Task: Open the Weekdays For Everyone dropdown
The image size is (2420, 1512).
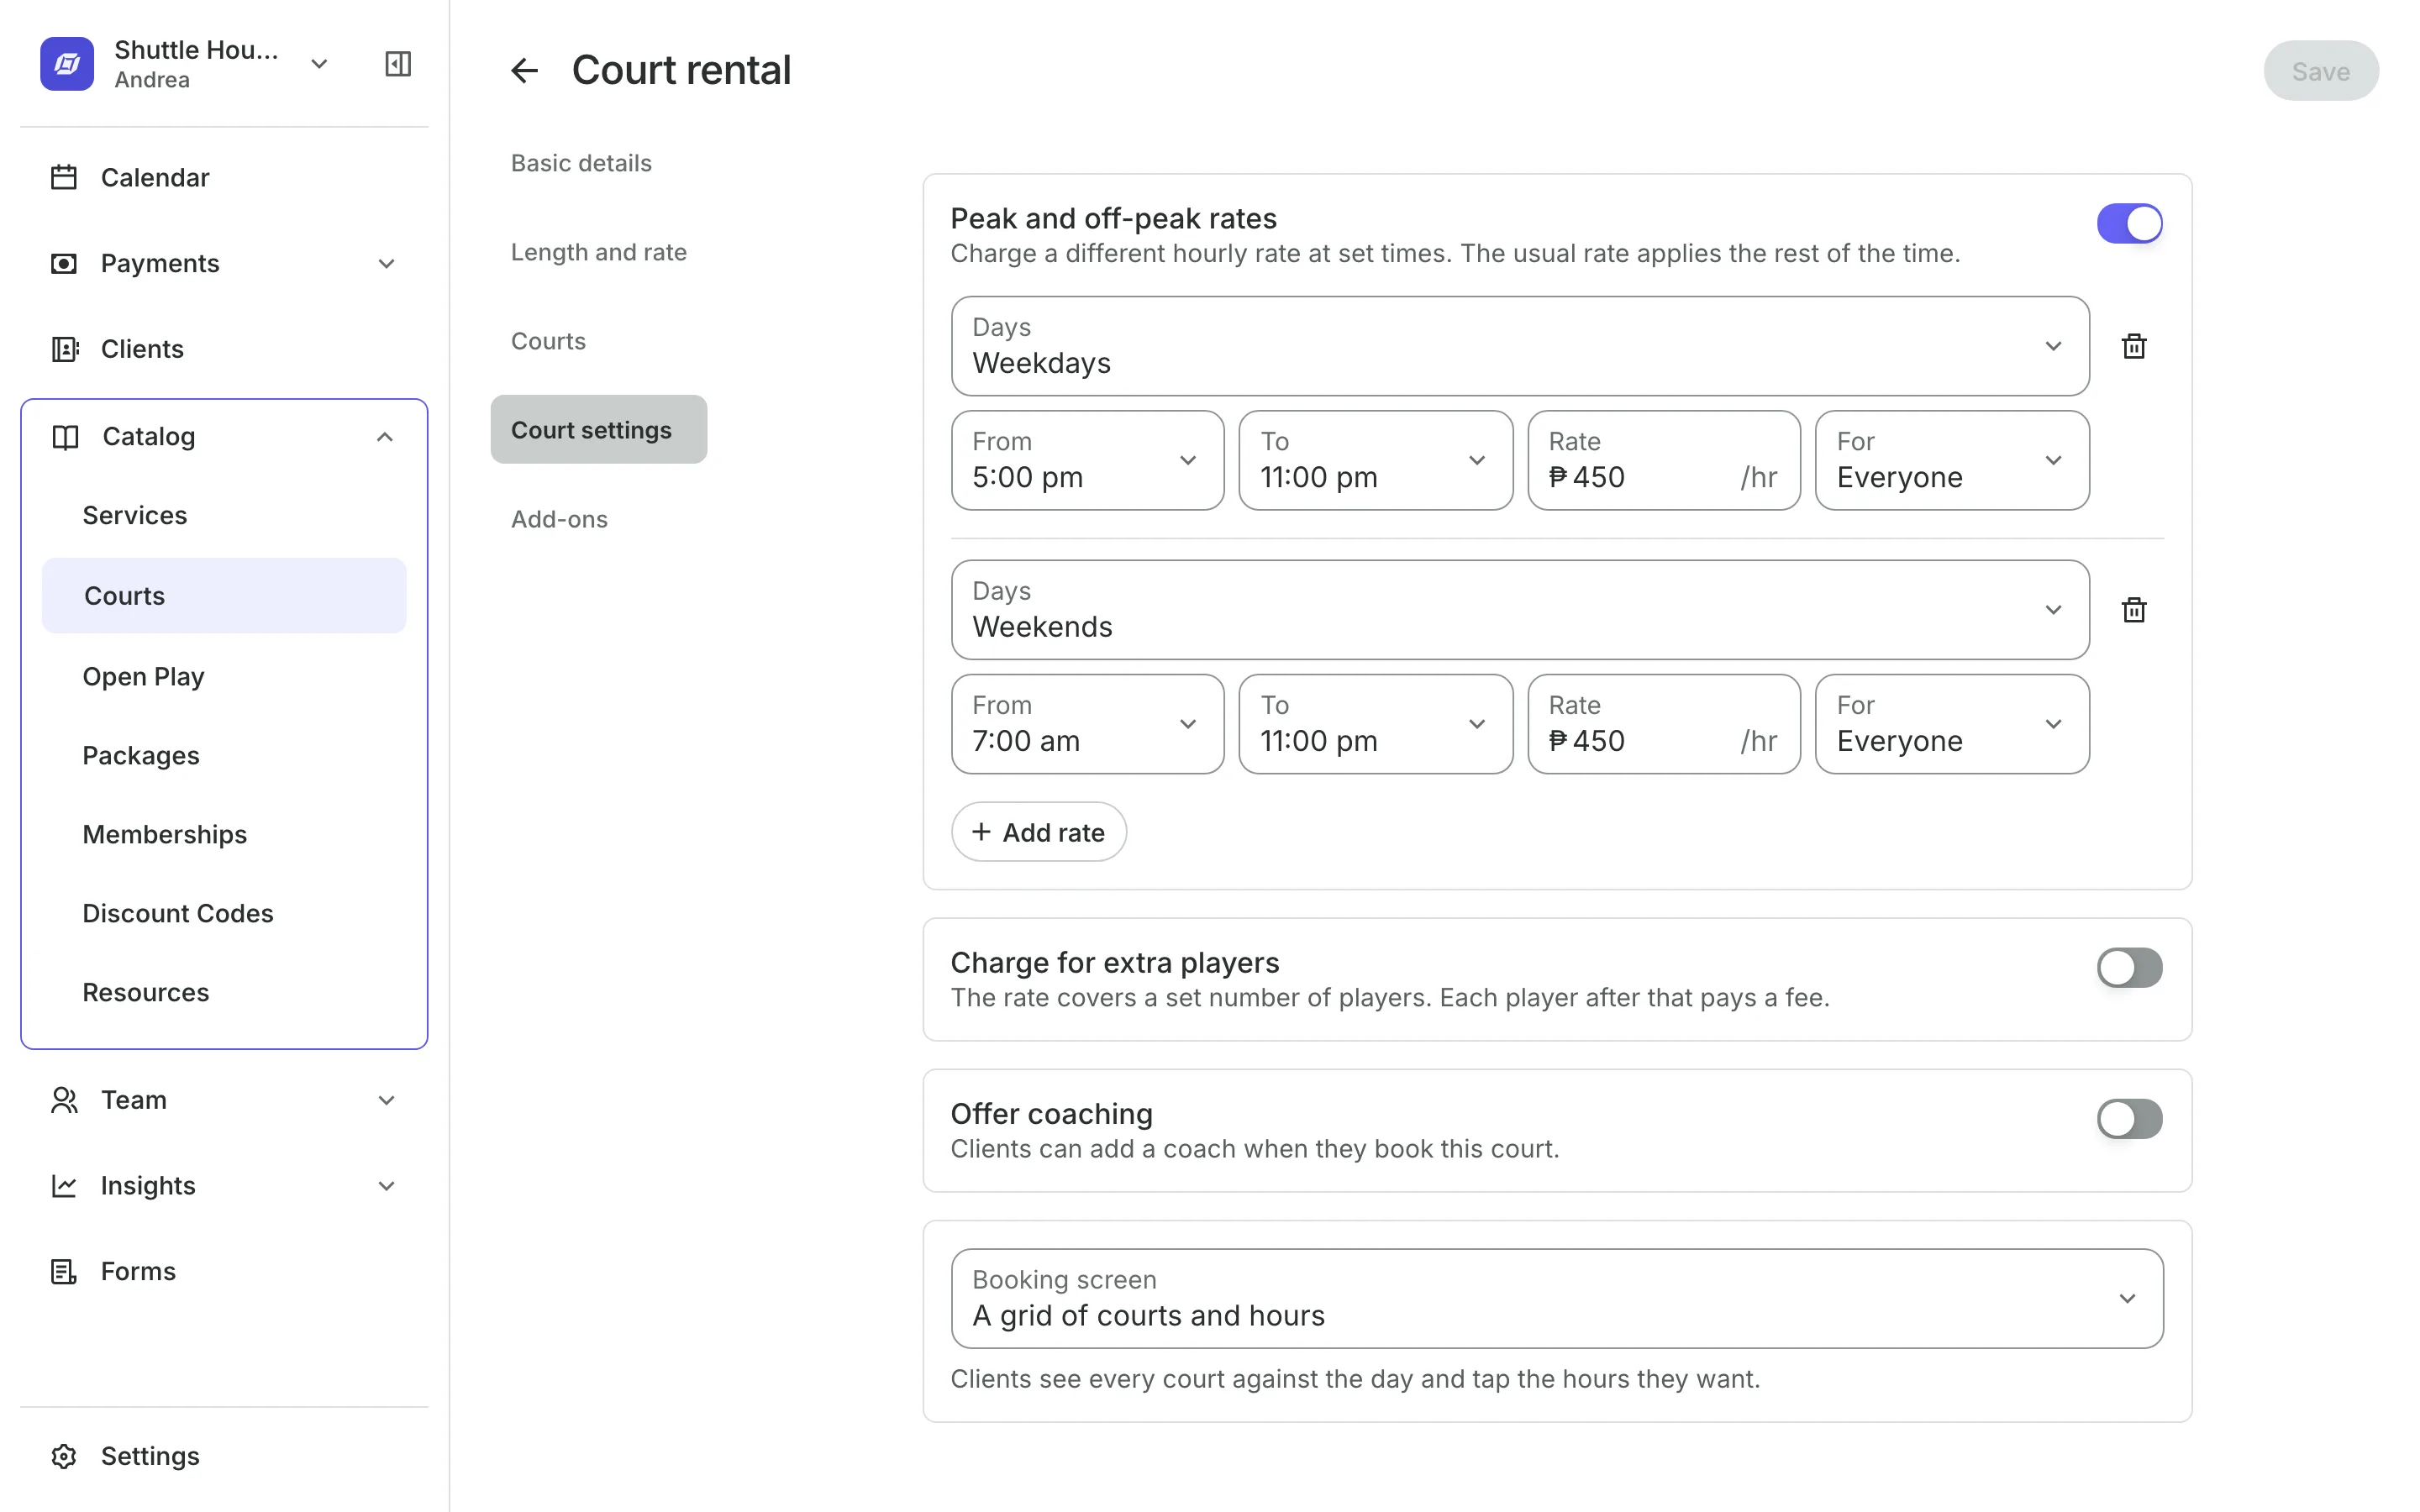Action: pyautogui.click(x=1952, y=460)
